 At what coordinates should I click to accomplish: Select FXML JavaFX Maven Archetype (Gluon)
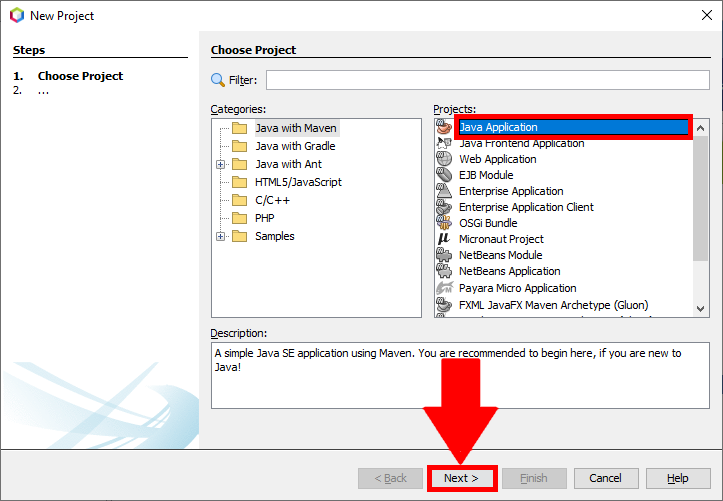pos(553,305)
